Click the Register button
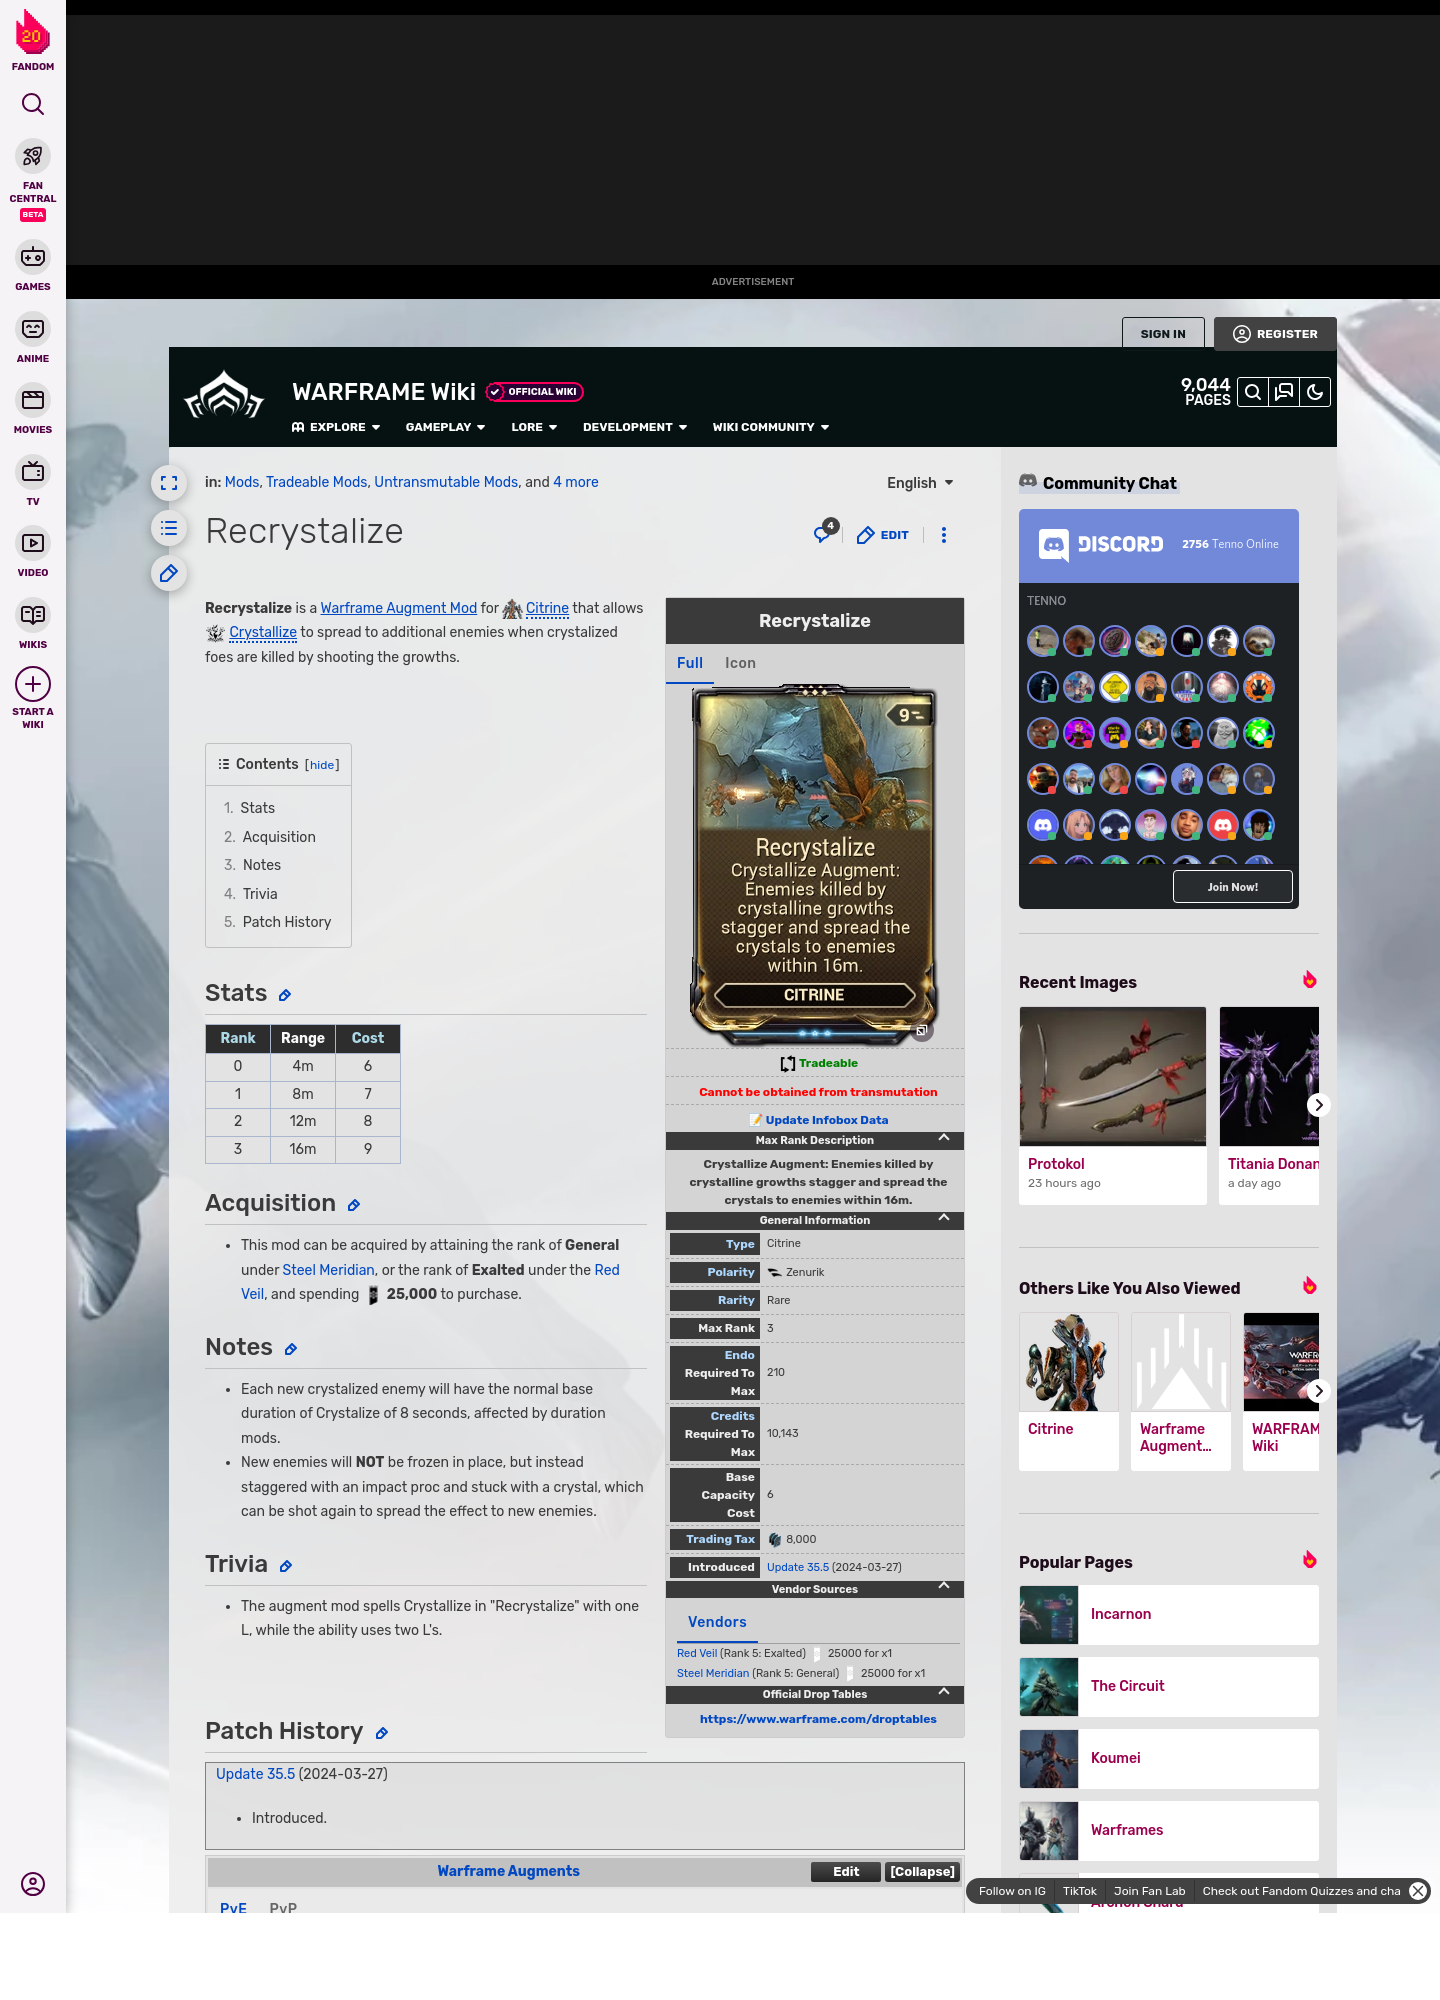This screenshot has height=2000, width=1440. pyautogui.click(x=1275, y=334)
